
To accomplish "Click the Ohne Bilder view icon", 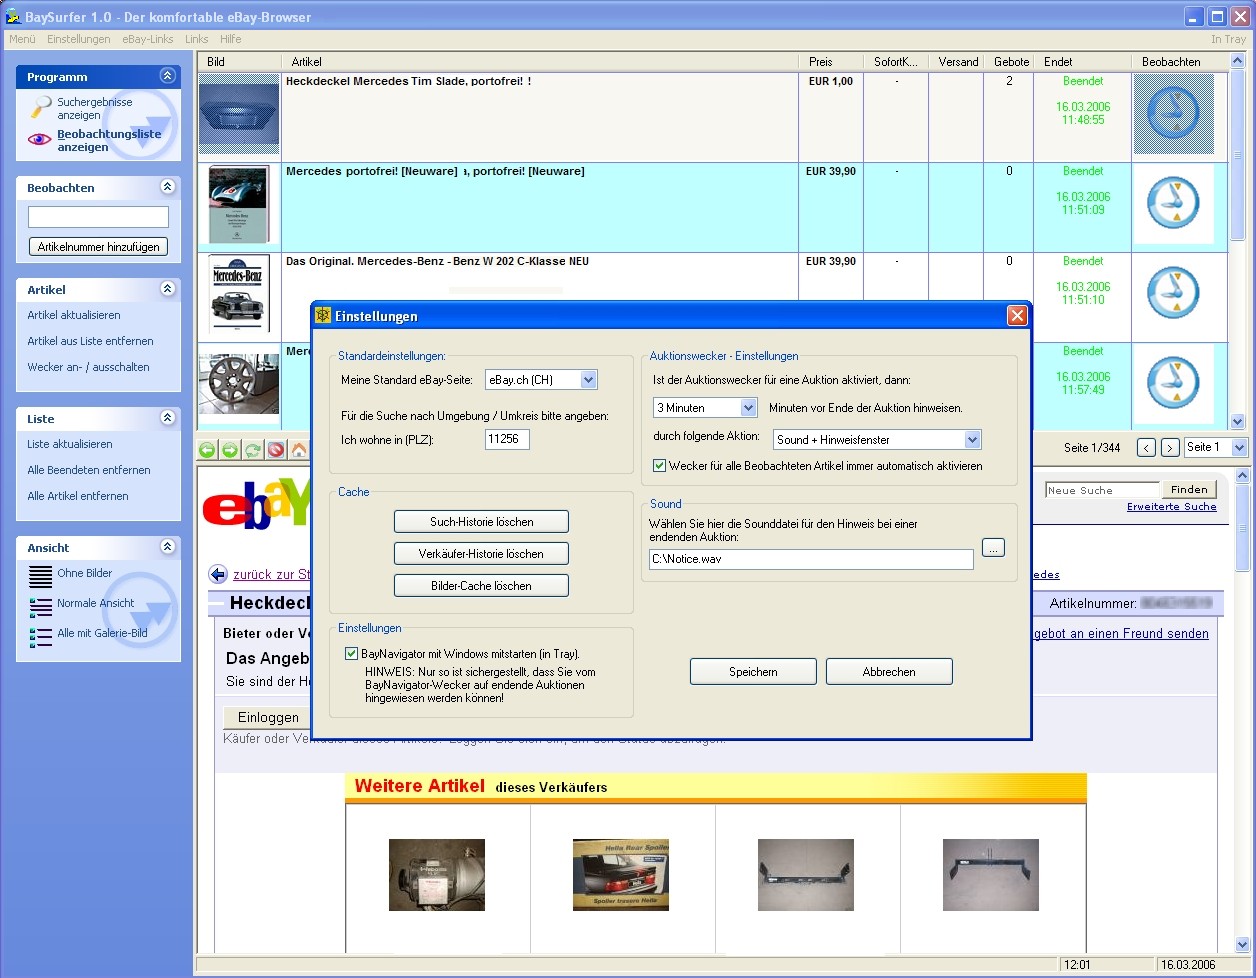I will click(40, 575).
